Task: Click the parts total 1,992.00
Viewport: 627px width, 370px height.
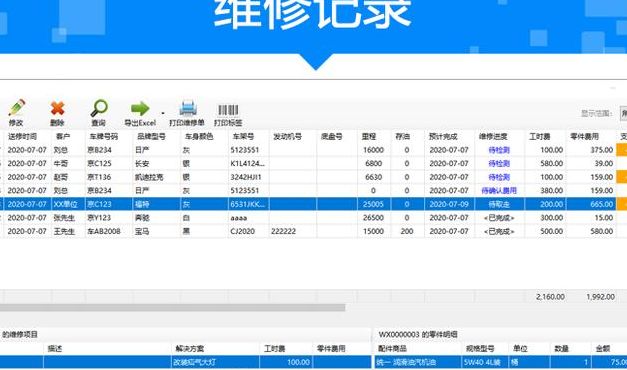Action: (601, 297)
